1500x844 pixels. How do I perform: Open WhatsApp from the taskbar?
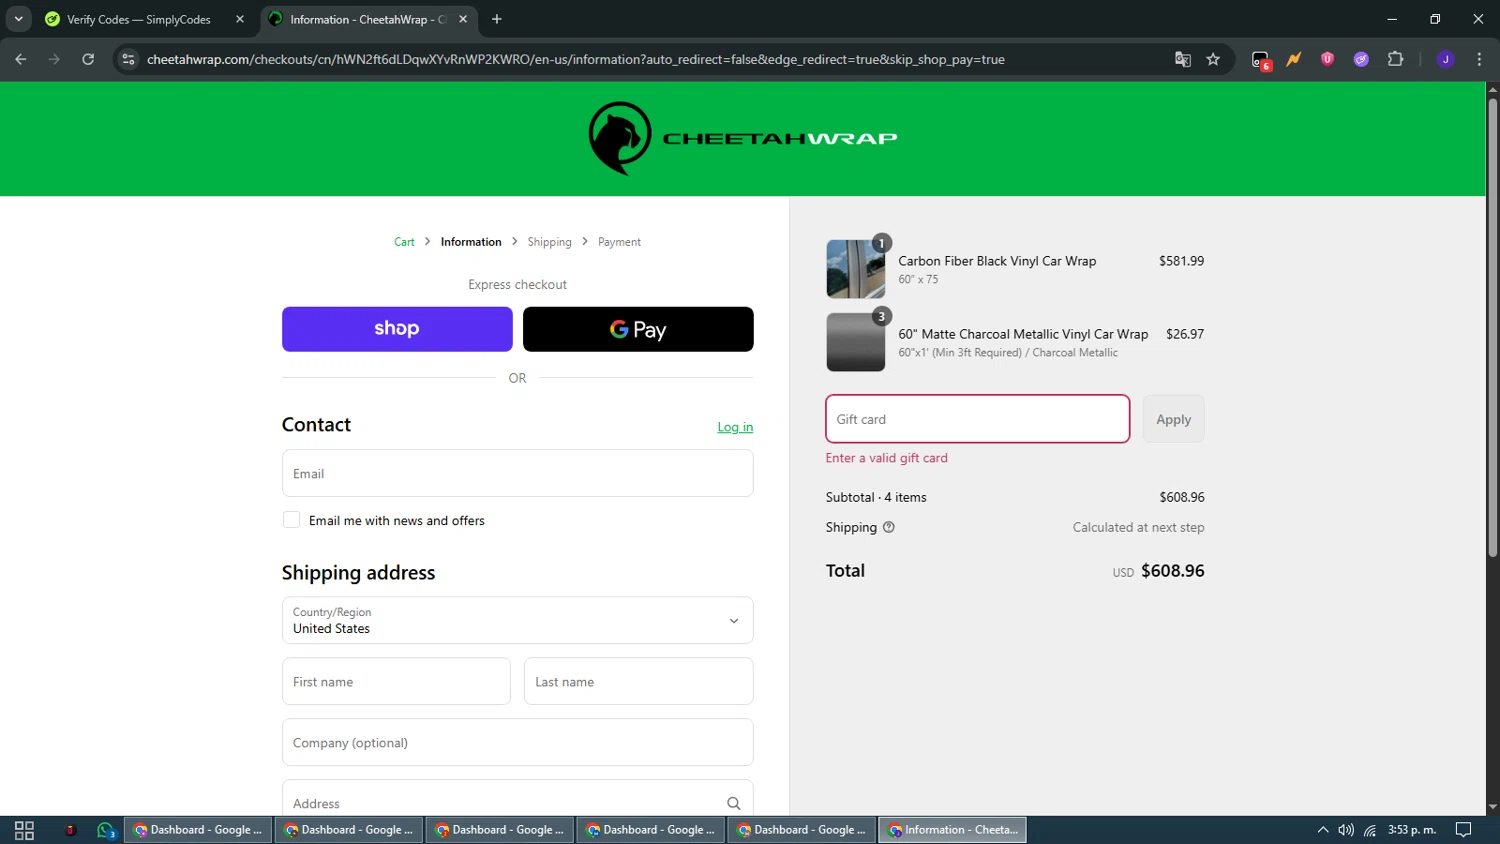click(106, 830)
